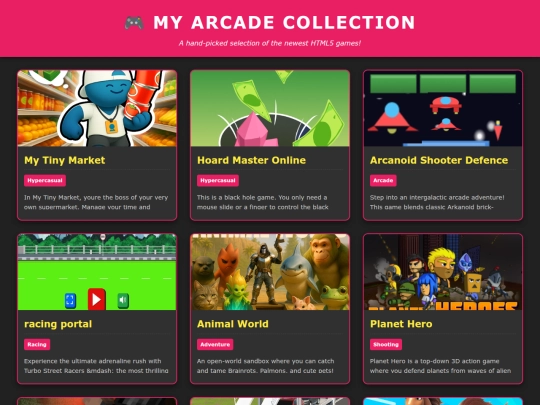Select the Racing category tag
Viewport: 540px width, 405px height.
click(37, 344)
